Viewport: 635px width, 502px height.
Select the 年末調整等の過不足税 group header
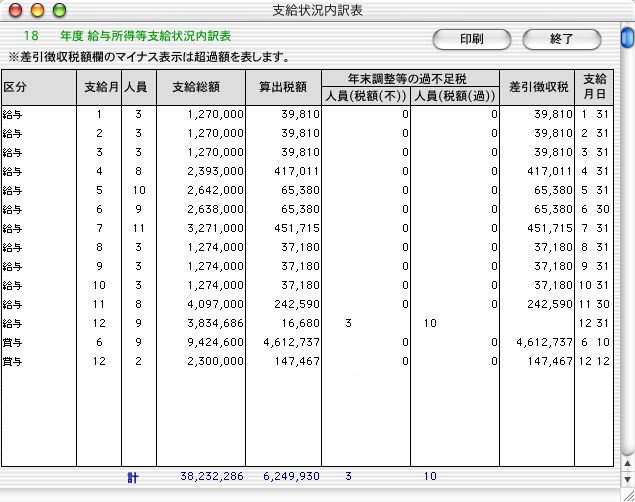[410, 77]
